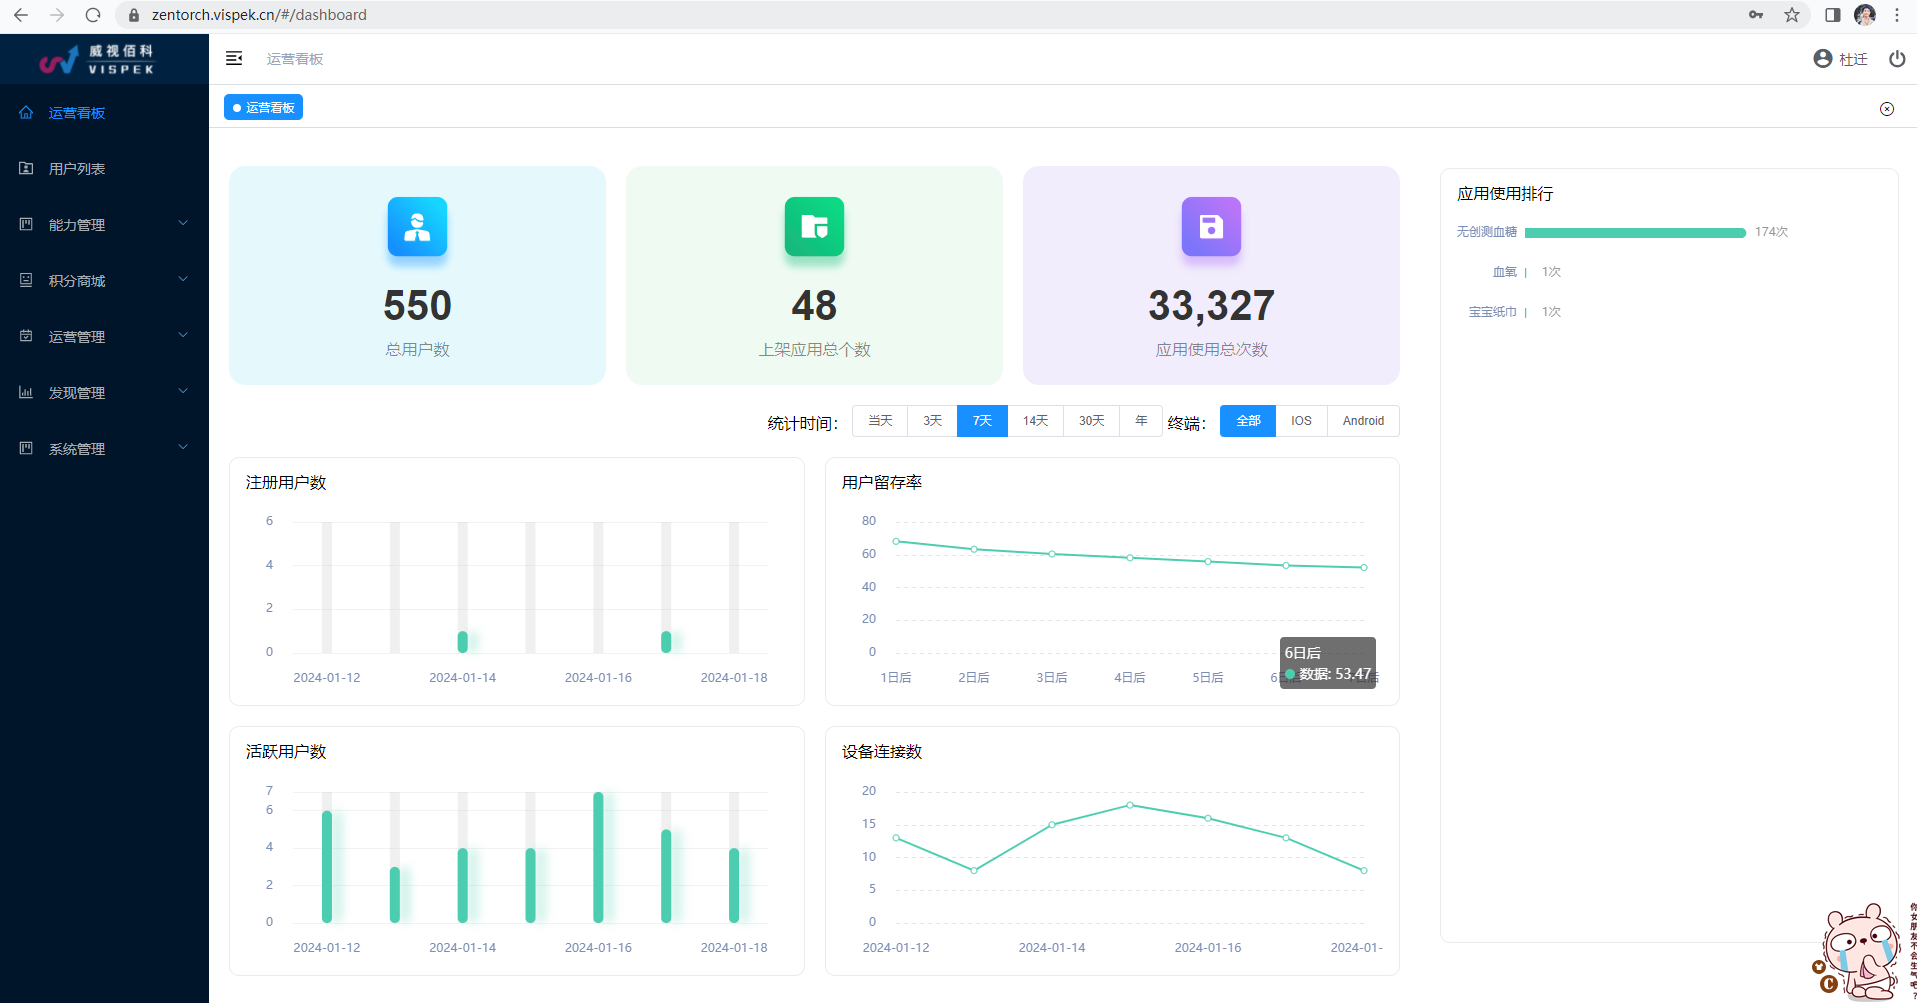Click the home icon beside 运营看板
1917x1003 pixels.
tap(26, 112)
